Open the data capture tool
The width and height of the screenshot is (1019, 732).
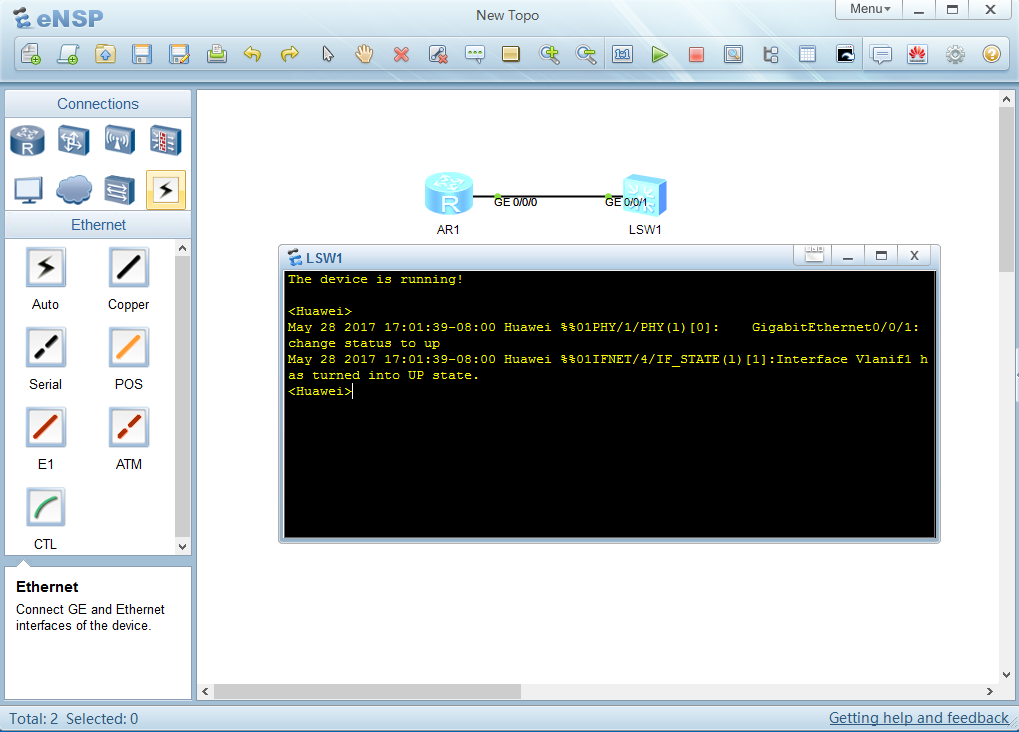point(734,54)
